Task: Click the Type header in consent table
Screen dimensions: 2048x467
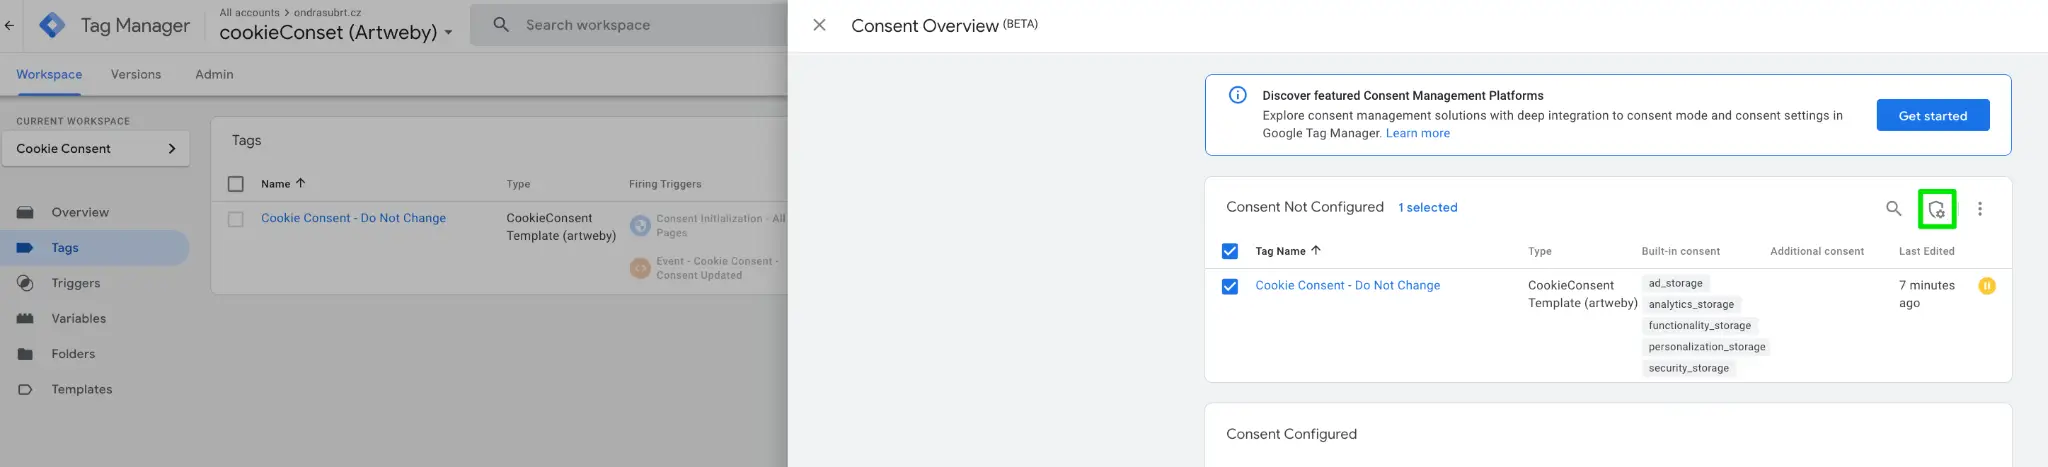Action: 1539,251
